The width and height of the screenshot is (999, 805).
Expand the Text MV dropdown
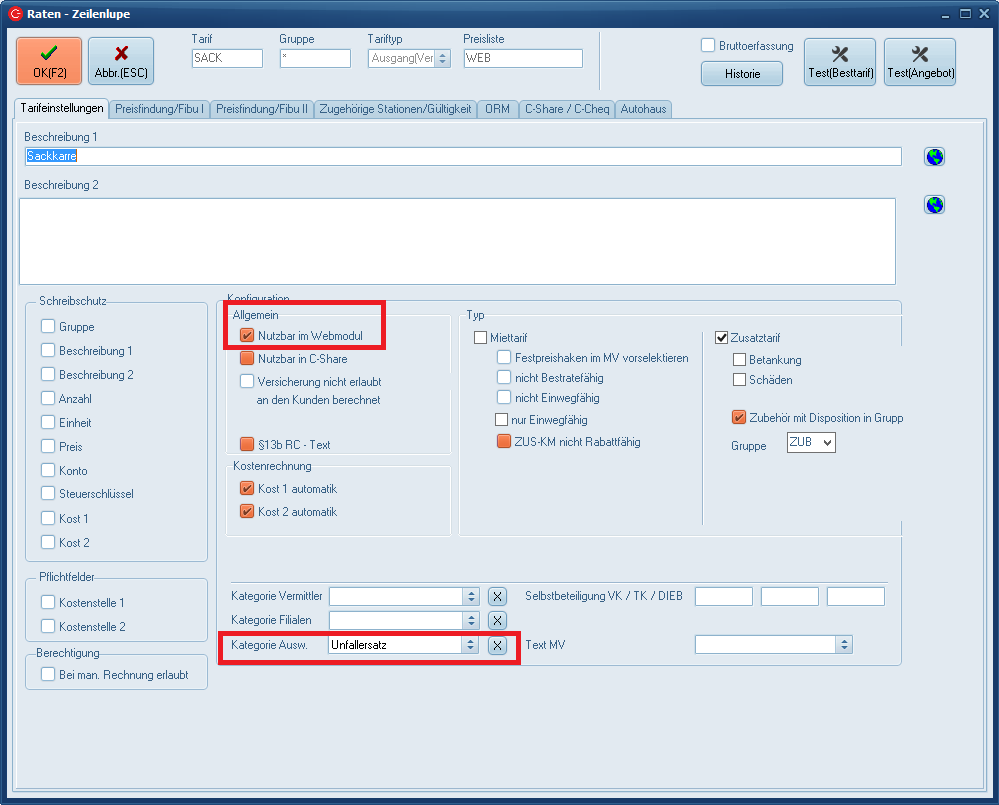click(844, 645)
